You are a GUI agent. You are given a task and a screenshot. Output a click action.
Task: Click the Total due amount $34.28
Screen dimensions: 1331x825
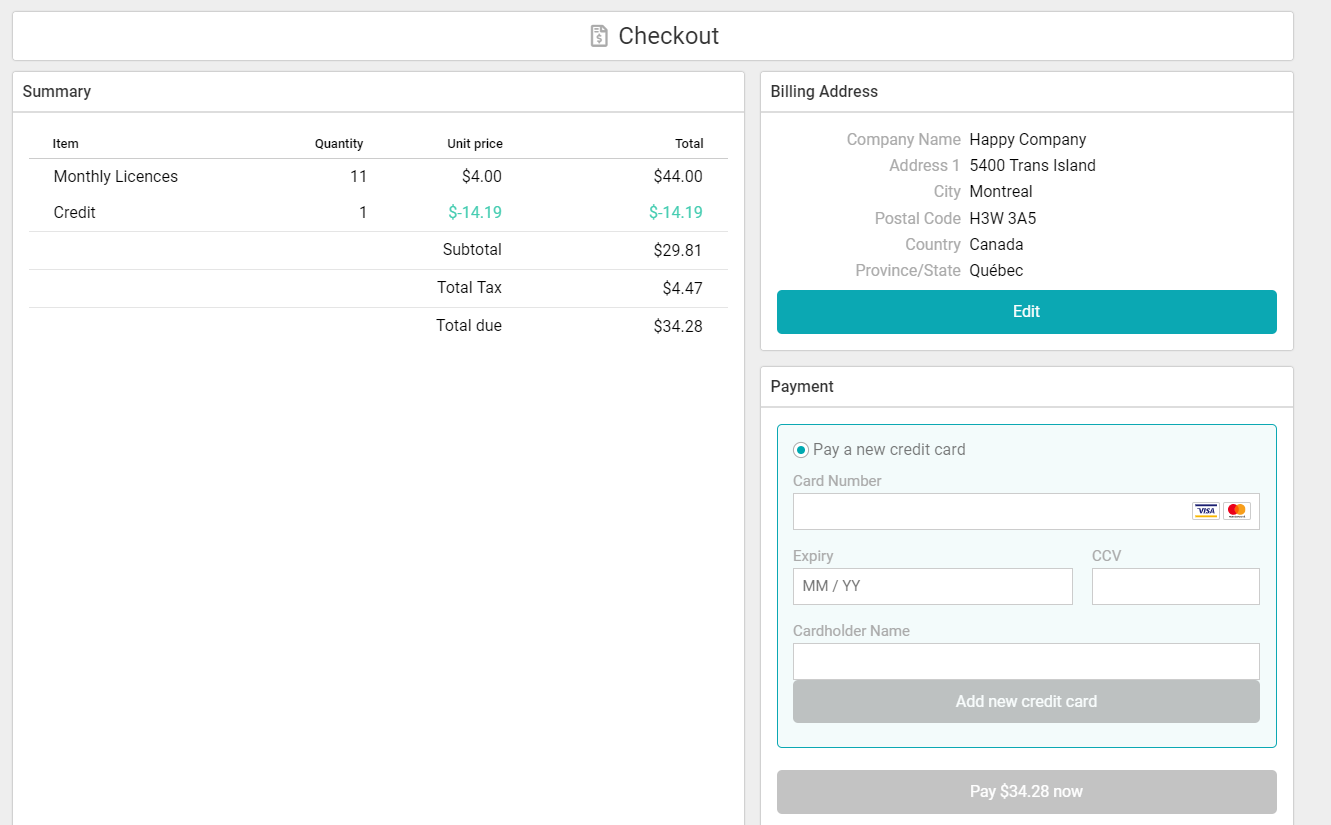coord(677,325)
